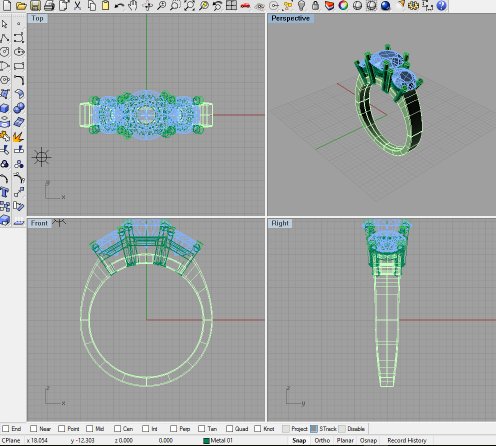
Task: Cut with the scissors icon
Action: click(x=77, y=5)
